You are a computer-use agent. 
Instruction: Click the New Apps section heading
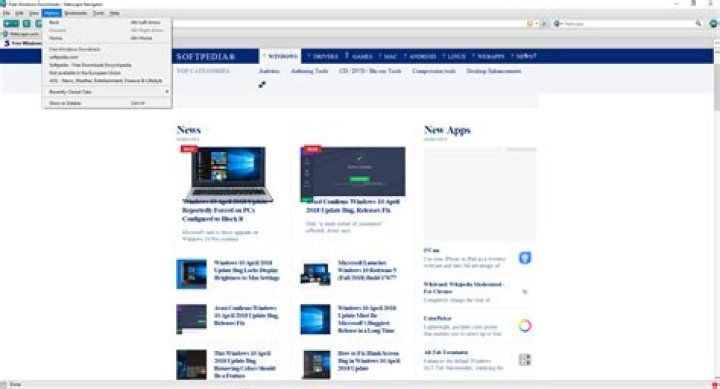click(x=447, y=130)
